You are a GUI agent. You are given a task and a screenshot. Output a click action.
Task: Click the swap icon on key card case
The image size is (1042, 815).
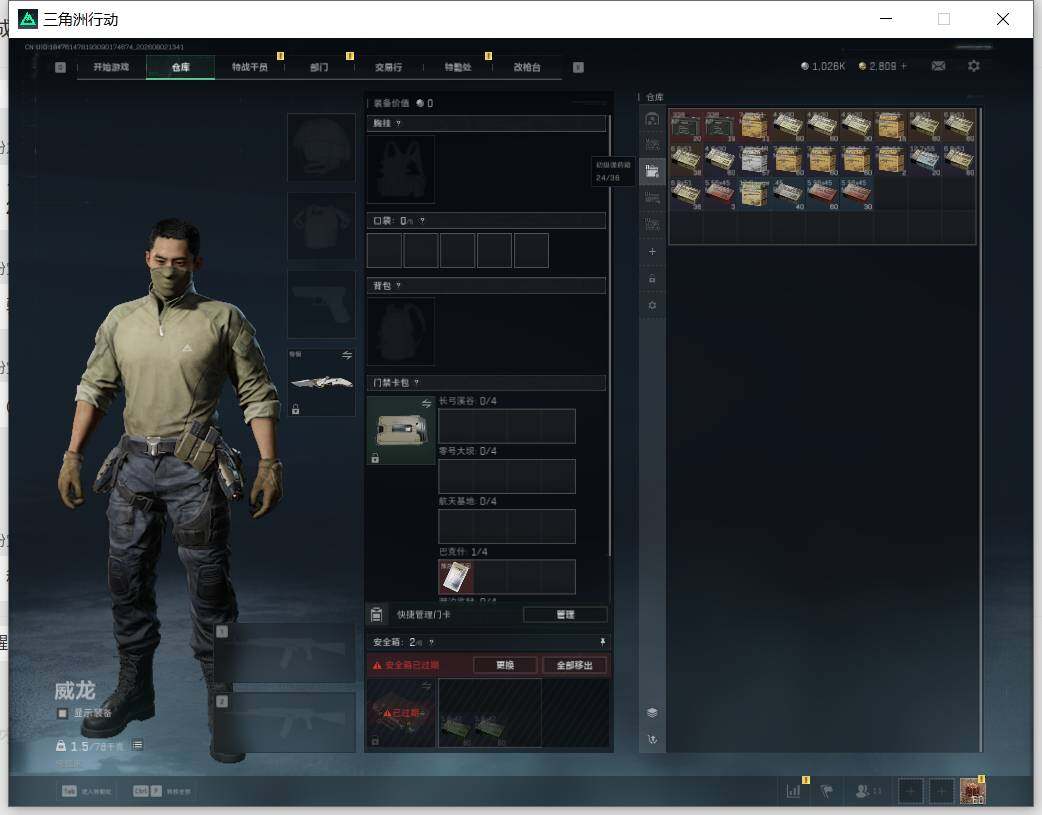427,404
